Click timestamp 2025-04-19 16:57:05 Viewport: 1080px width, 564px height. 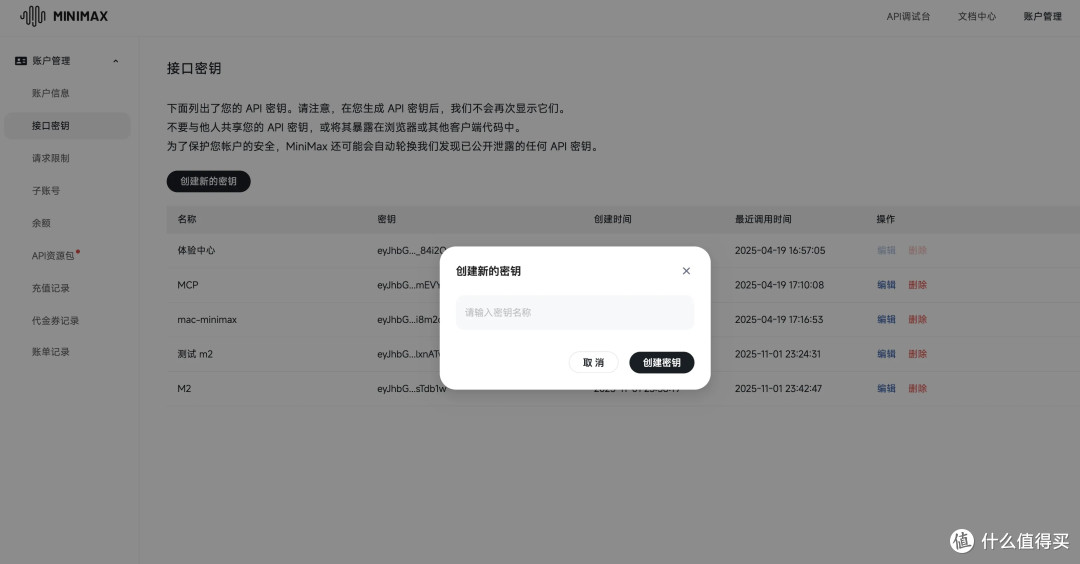pos(780,250)
